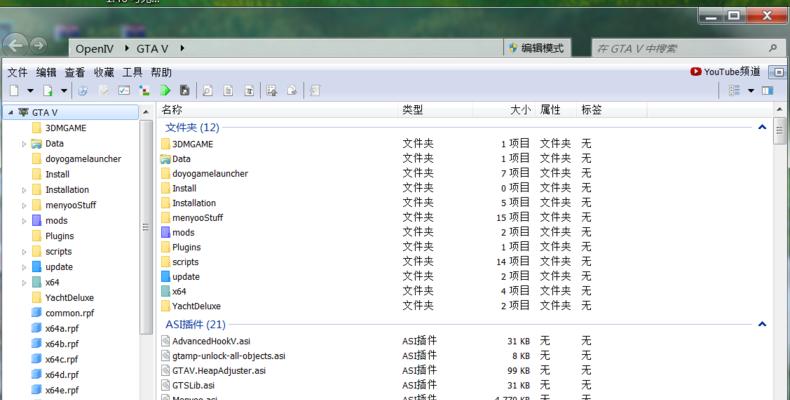
Task: Click the plain document page toolbar icon
Action: pos(228,91)
